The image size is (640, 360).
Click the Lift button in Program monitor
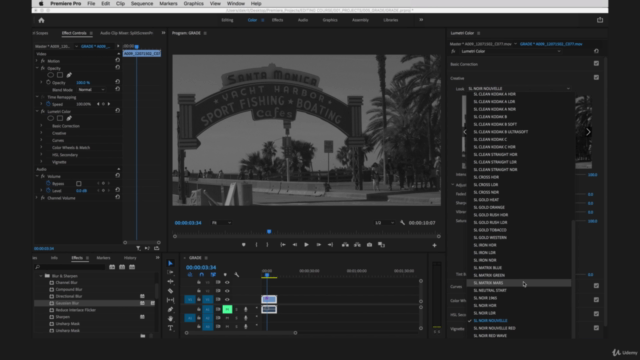point(345,245)
